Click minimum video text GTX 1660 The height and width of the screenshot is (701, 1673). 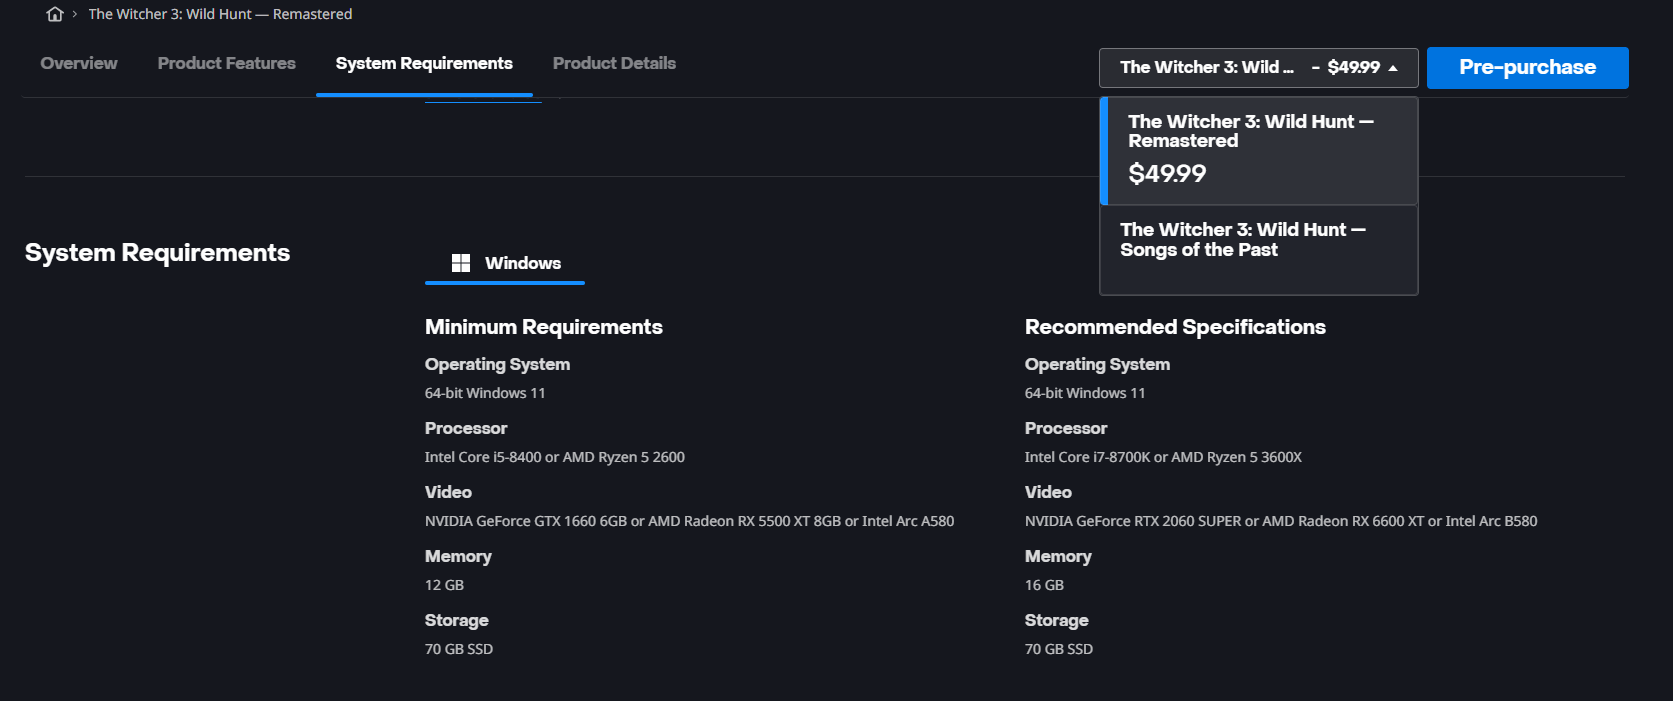(689, 521)
